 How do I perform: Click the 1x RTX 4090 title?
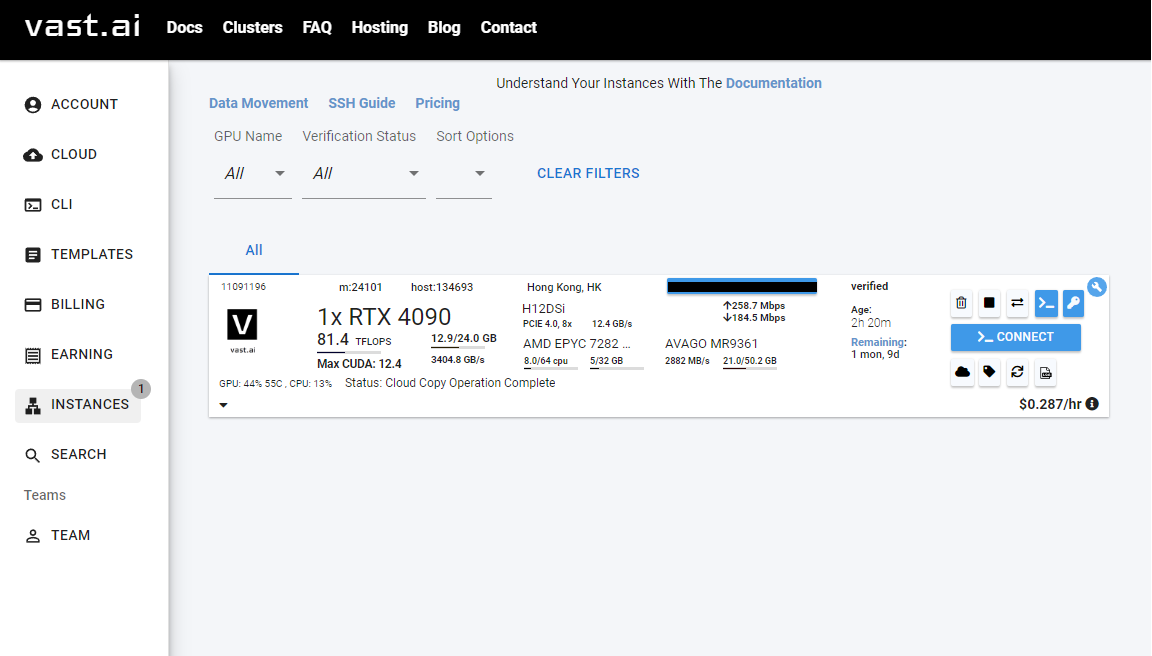(x=384, y=317)
